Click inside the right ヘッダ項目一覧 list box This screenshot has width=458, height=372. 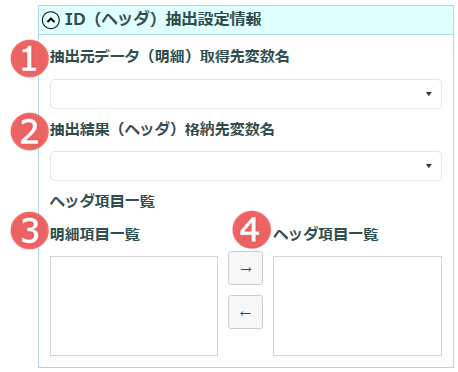point(357,306)
